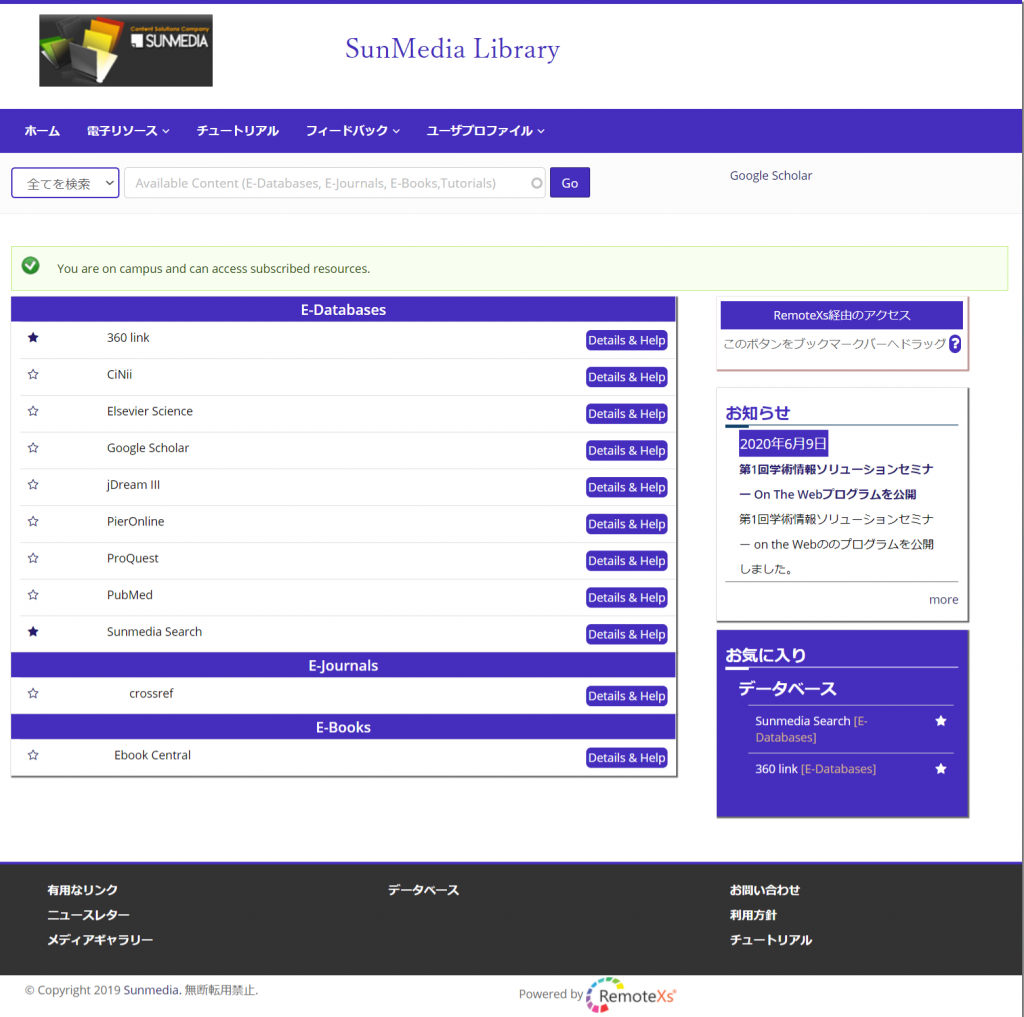Open Details & Help for jDream III
Screen dimensions: 1024x1017
[x=626, y=487]
